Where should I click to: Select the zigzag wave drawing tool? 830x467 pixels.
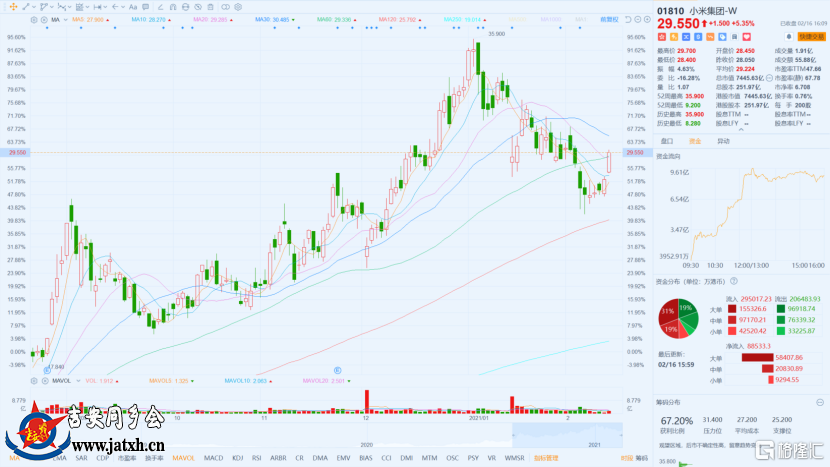pyautogui.click(x=62, y=7)
